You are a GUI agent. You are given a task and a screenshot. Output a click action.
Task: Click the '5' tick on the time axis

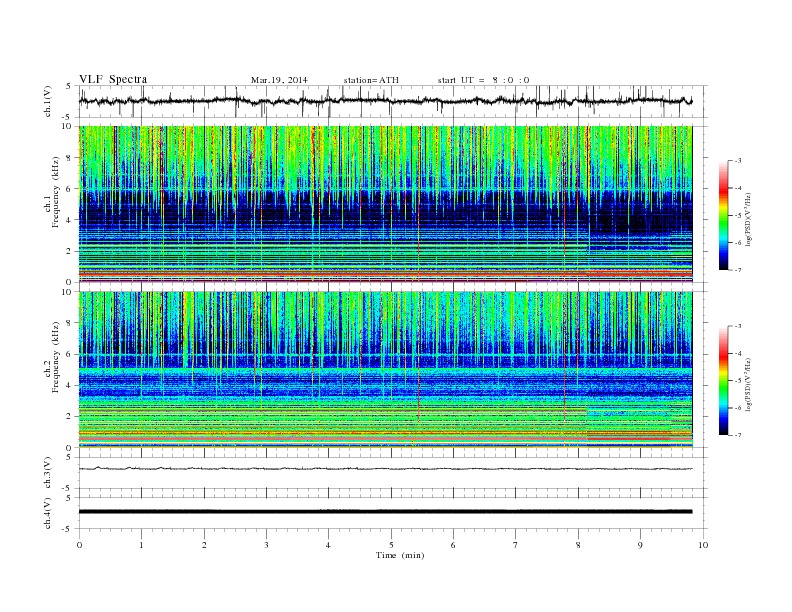391,545
